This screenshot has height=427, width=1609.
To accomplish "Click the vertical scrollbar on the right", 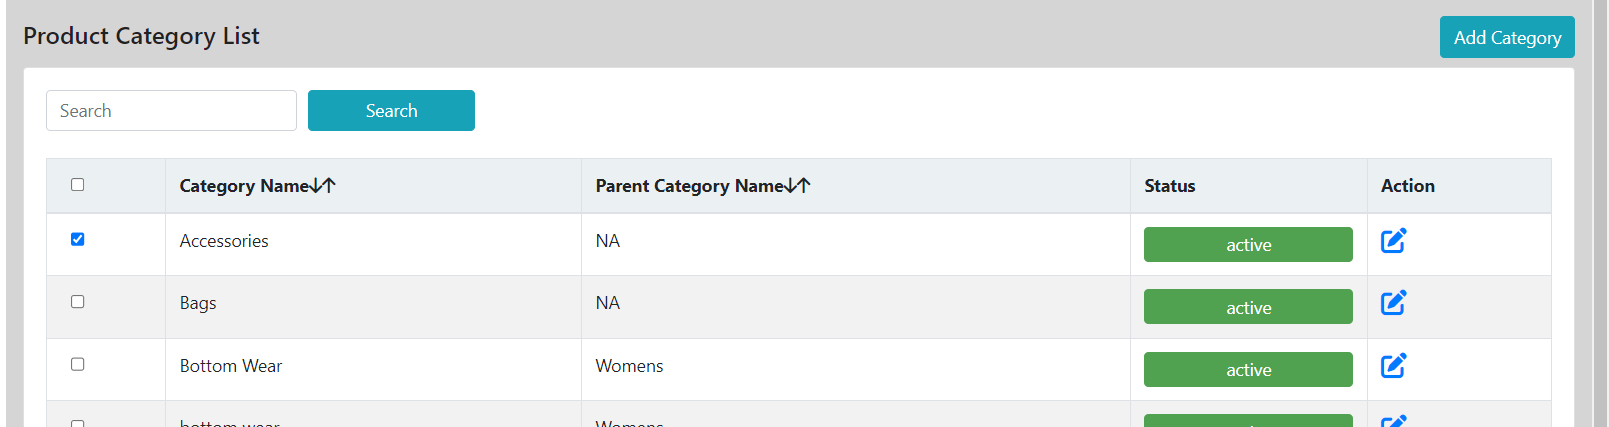I will coord(1600,213).
